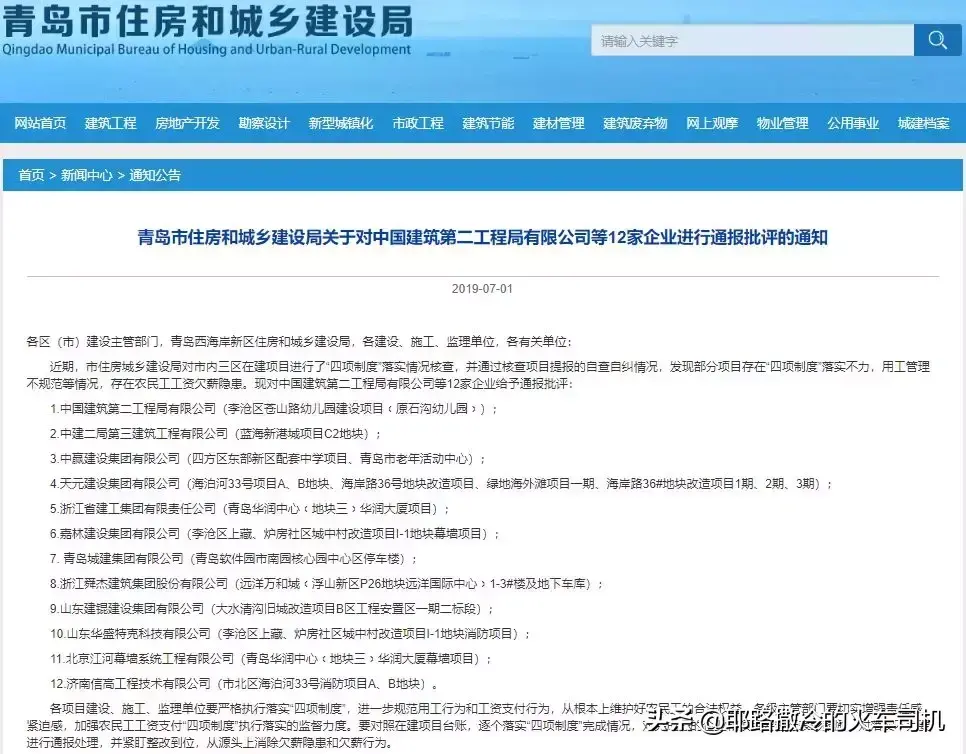Screen dimensions: 966x754
Task: Open the 建筑工程 navigation item
Action: click(111, 123)
